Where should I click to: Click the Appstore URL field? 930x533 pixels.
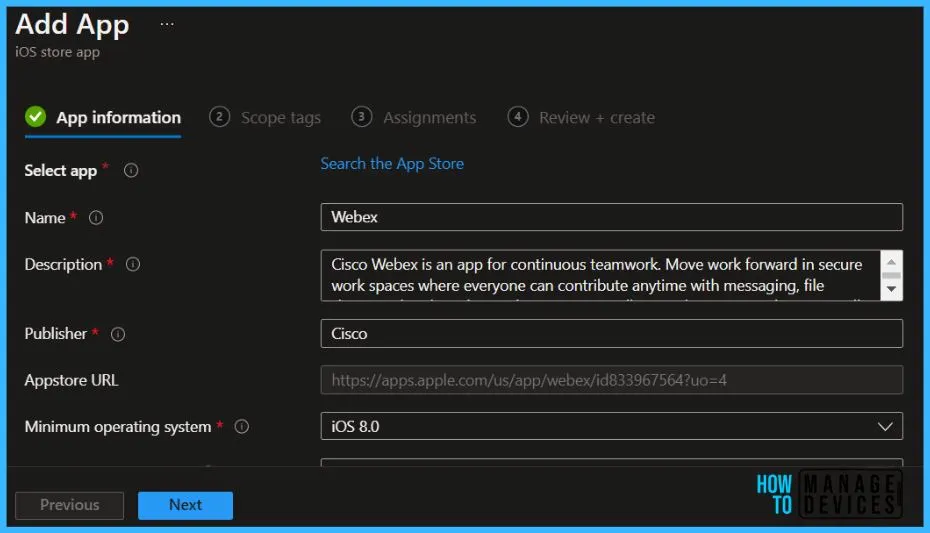pos(611,380)
